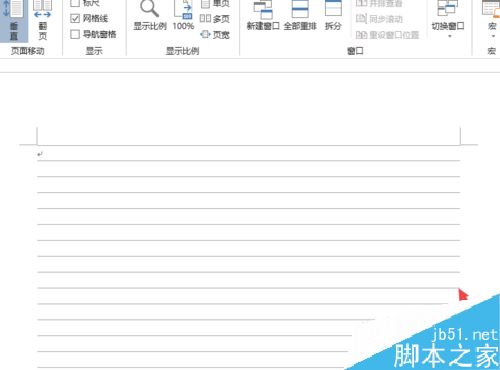The width and height of the screenshot is (500, 370).
Task: Switch to 翻页 side-to-side page movement
Action: (x=43, y=20)
